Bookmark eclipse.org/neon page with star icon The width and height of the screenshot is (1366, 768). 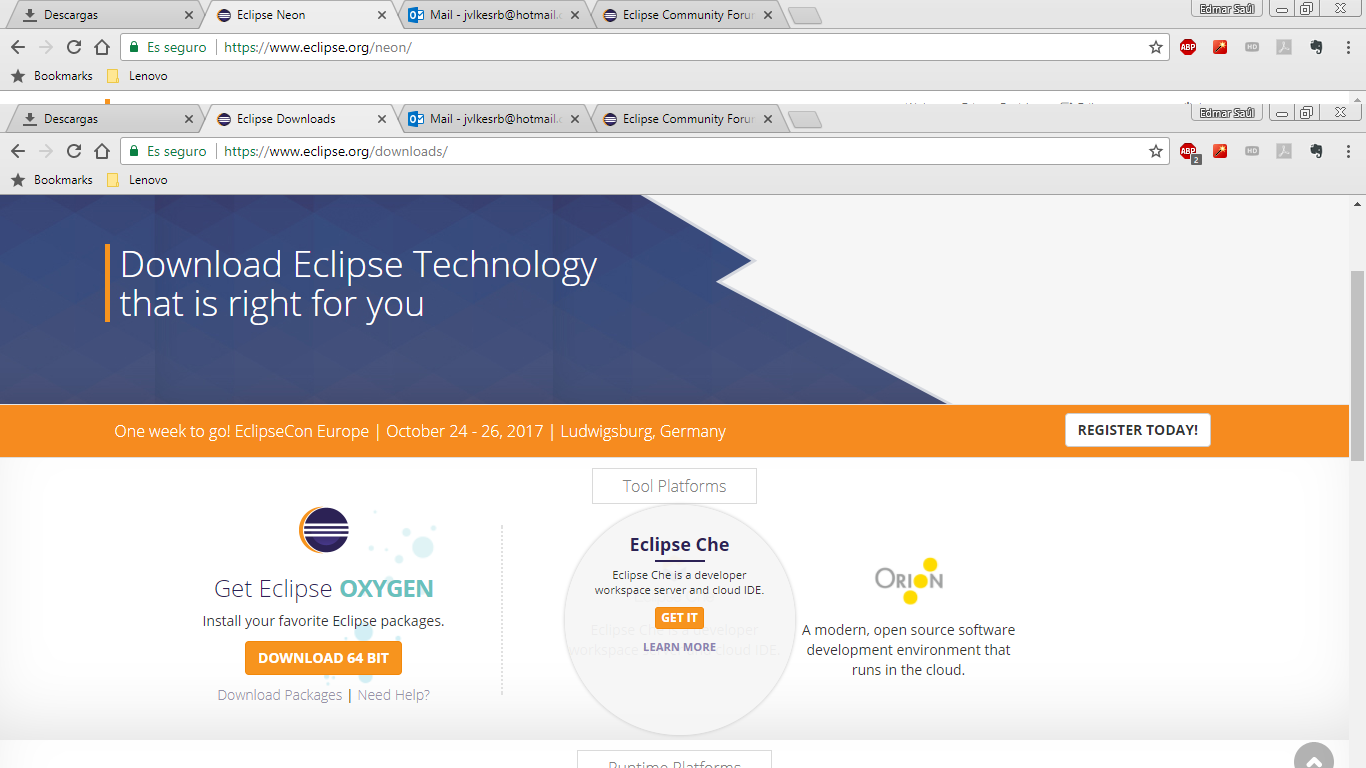pos(1156,47)
